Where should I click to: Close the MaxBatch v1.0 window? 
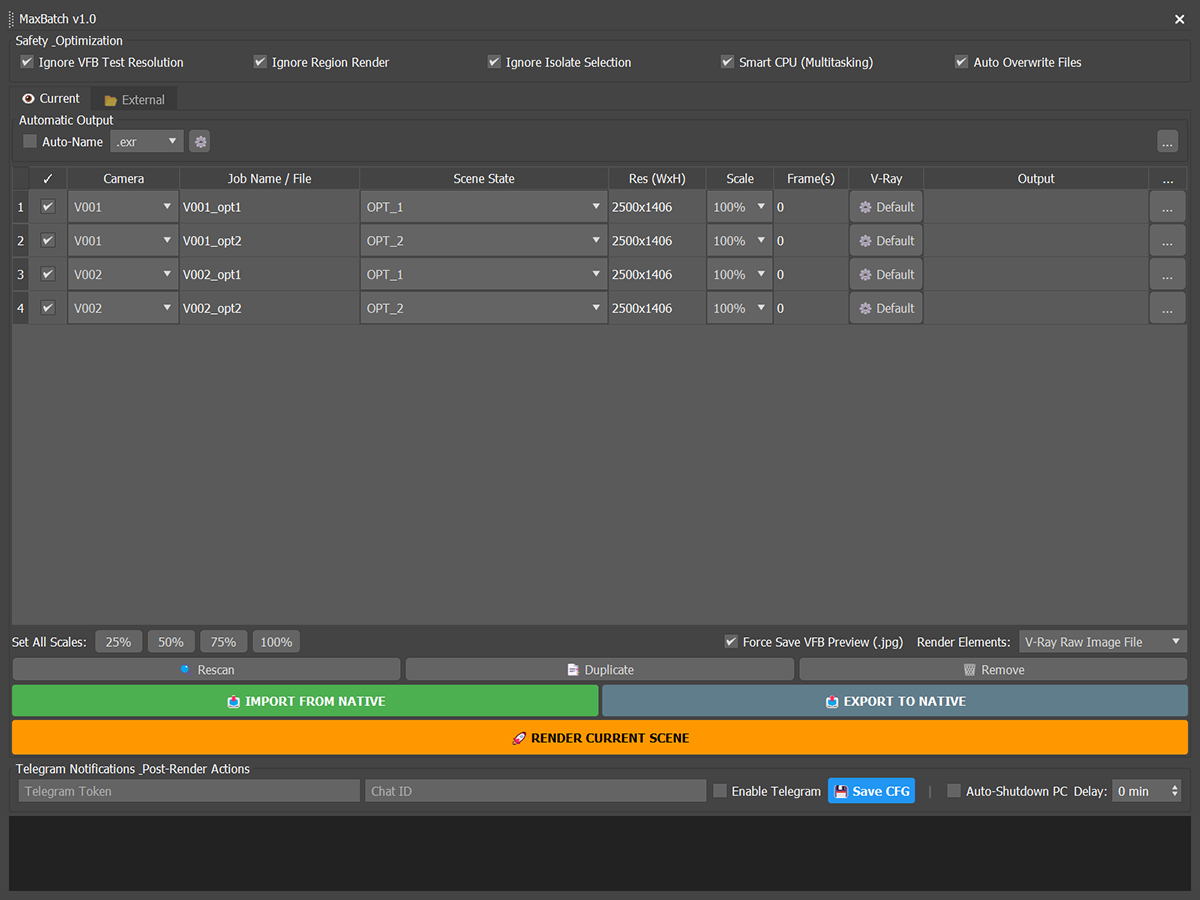click(1180, 19)
